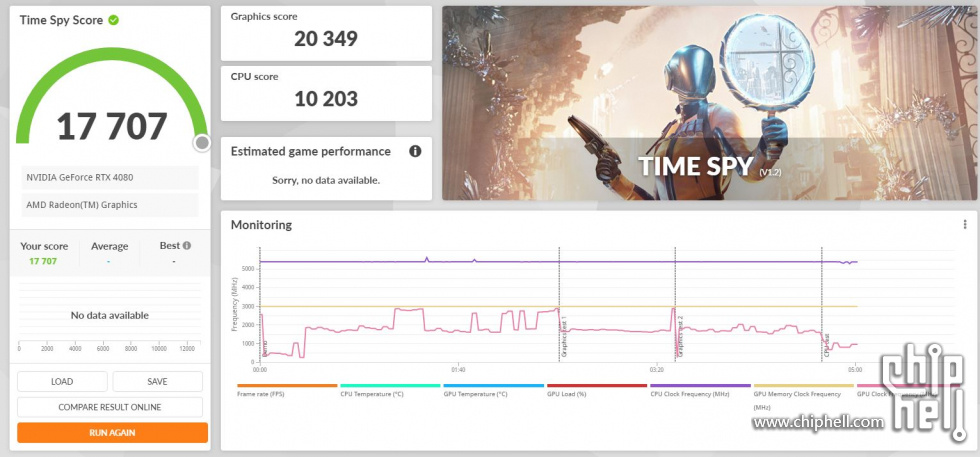
Task: Open the Monitoring panel three-dot menu
Action: [x=965, y=224]
